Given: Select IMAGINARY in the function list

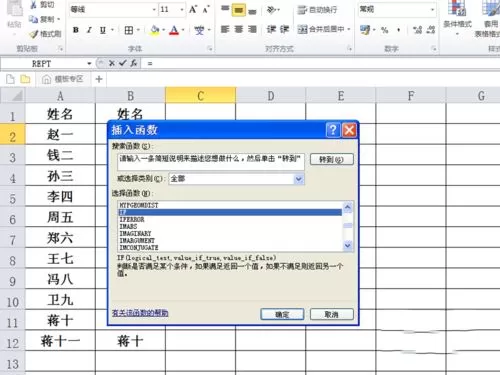Looking at the screenshot, I should (230, 233).
